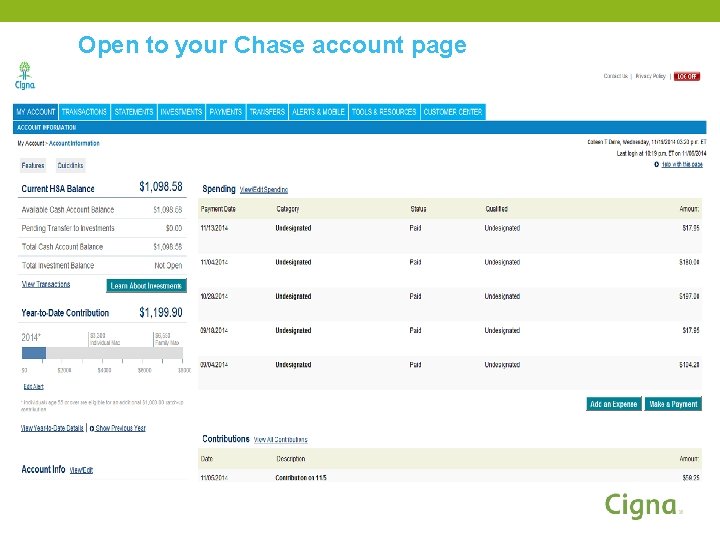Click the Payment Date column header
720x540 pixels.
pyautogui.click(x=218, y=209)
